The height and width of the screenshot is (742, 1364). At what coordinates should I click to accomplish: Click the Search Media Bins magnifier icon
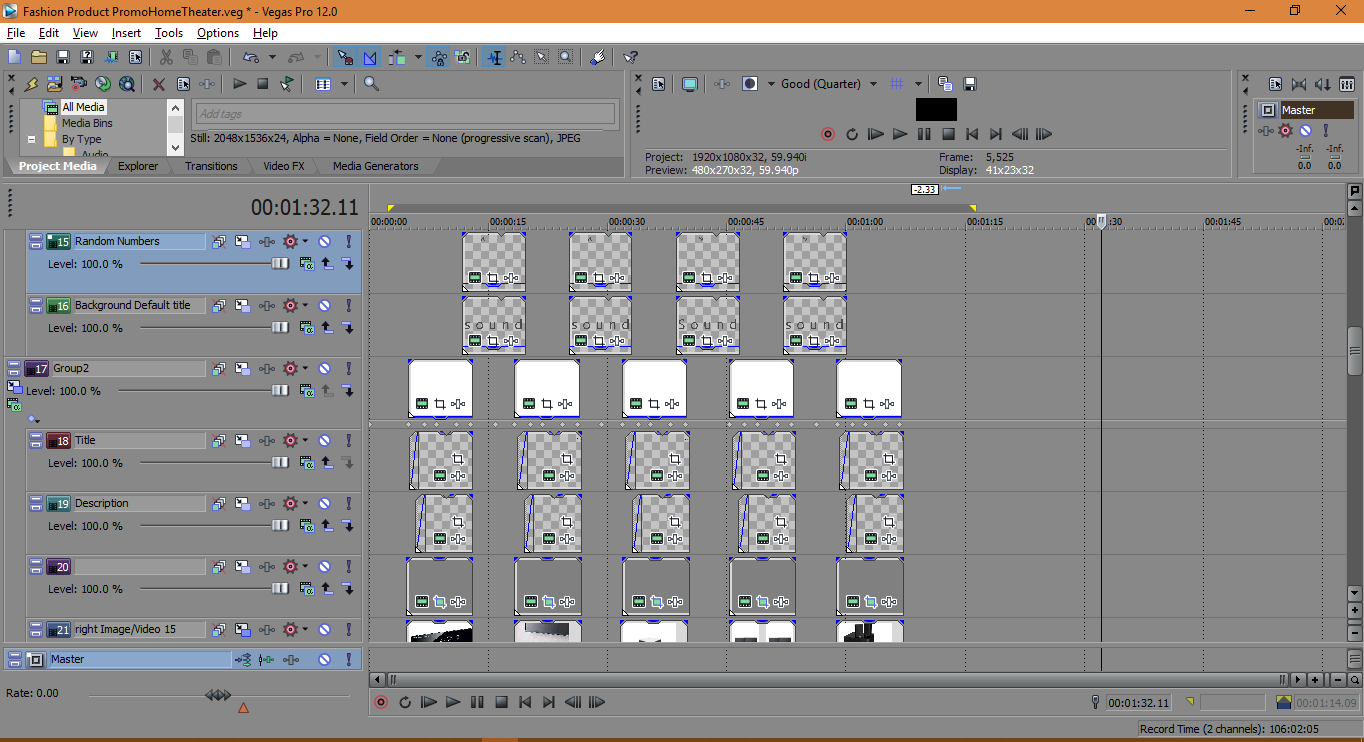(371, 84)
